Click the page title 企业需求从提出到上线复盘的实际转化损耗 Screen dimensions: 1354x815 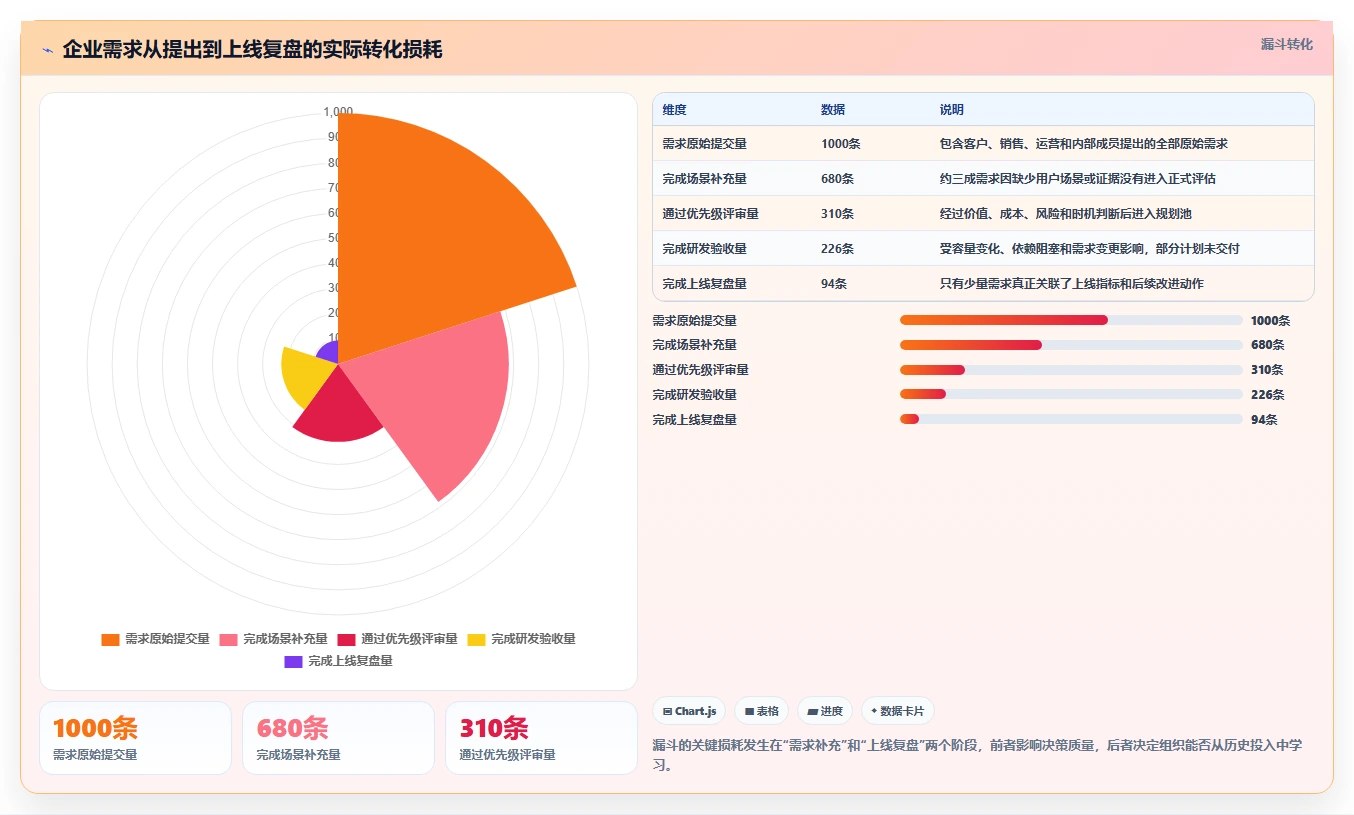[x=252, y=50]
